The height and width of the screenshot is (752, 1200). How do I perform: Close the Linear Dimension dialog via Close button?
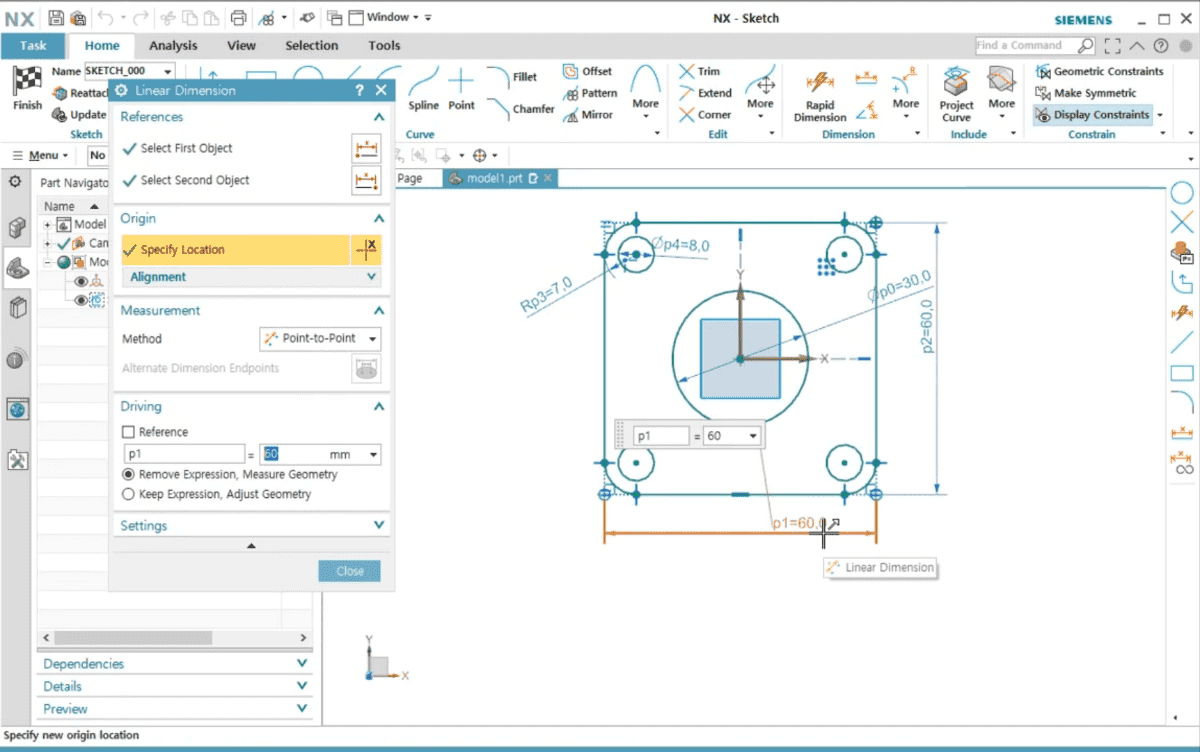click(x=350, y=571)
